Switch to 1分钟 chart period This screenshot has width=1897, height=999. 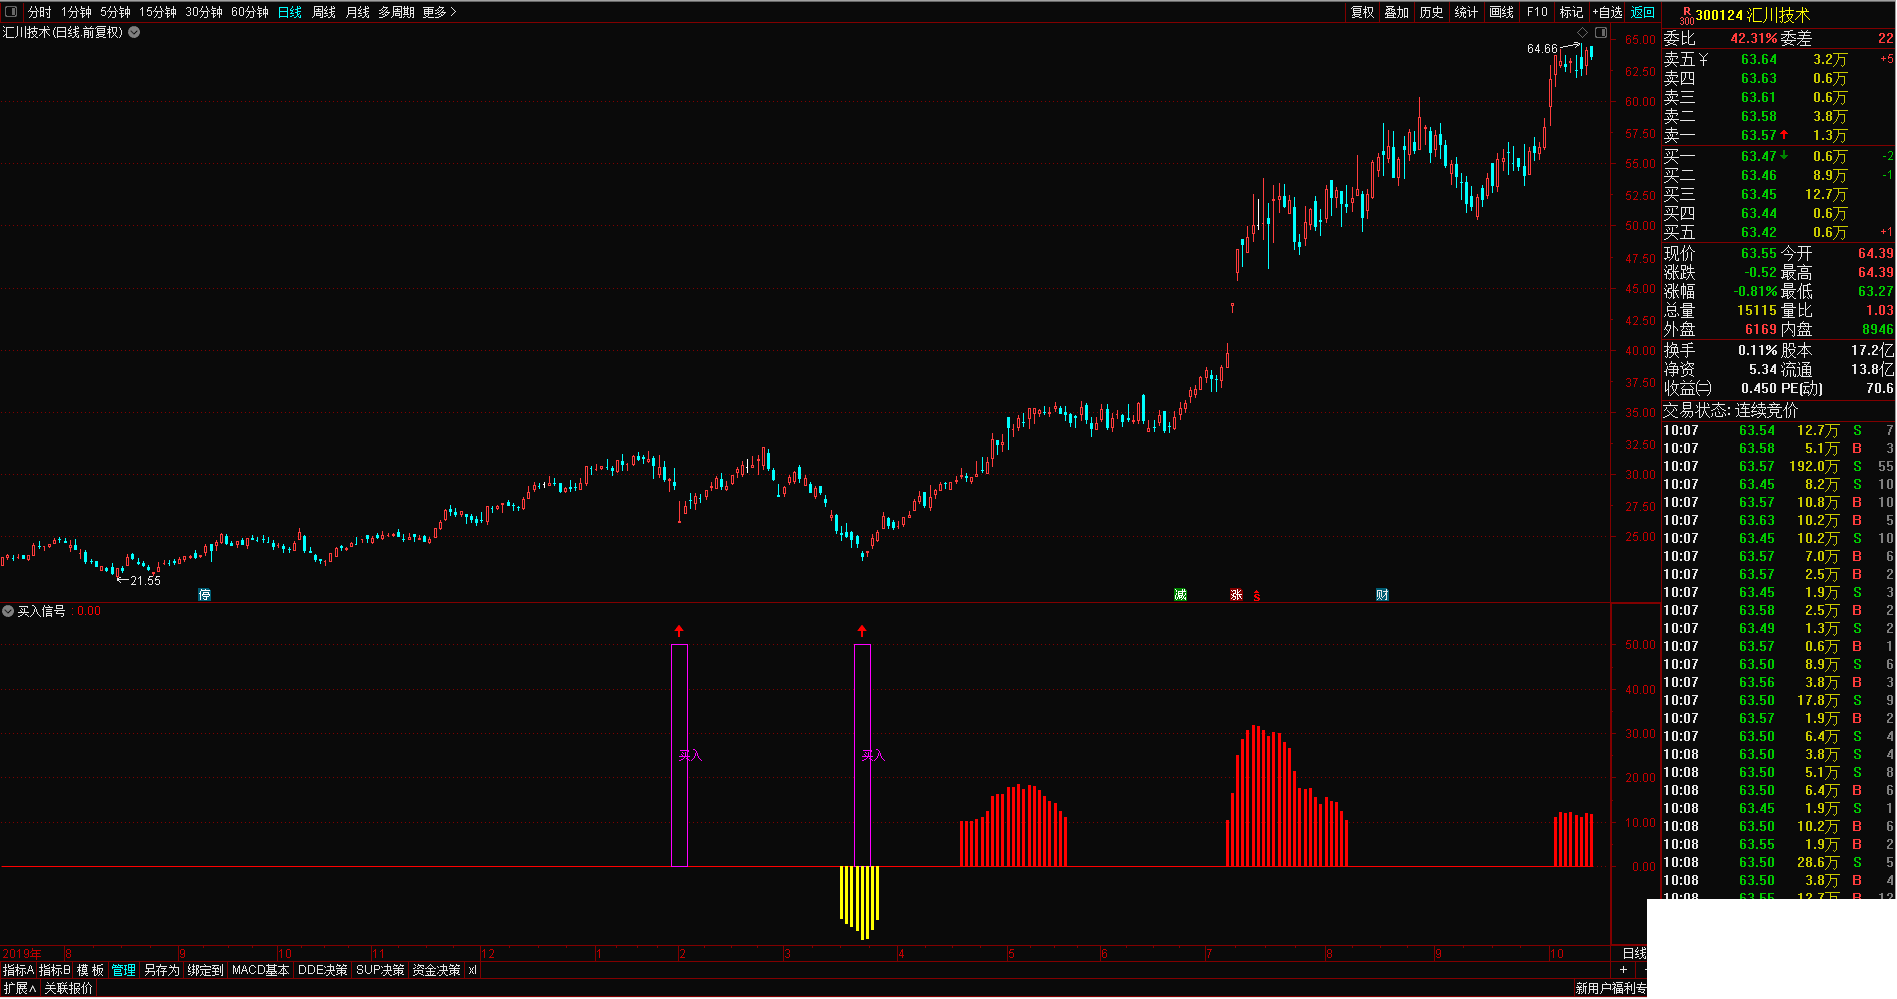coord(76,12)
